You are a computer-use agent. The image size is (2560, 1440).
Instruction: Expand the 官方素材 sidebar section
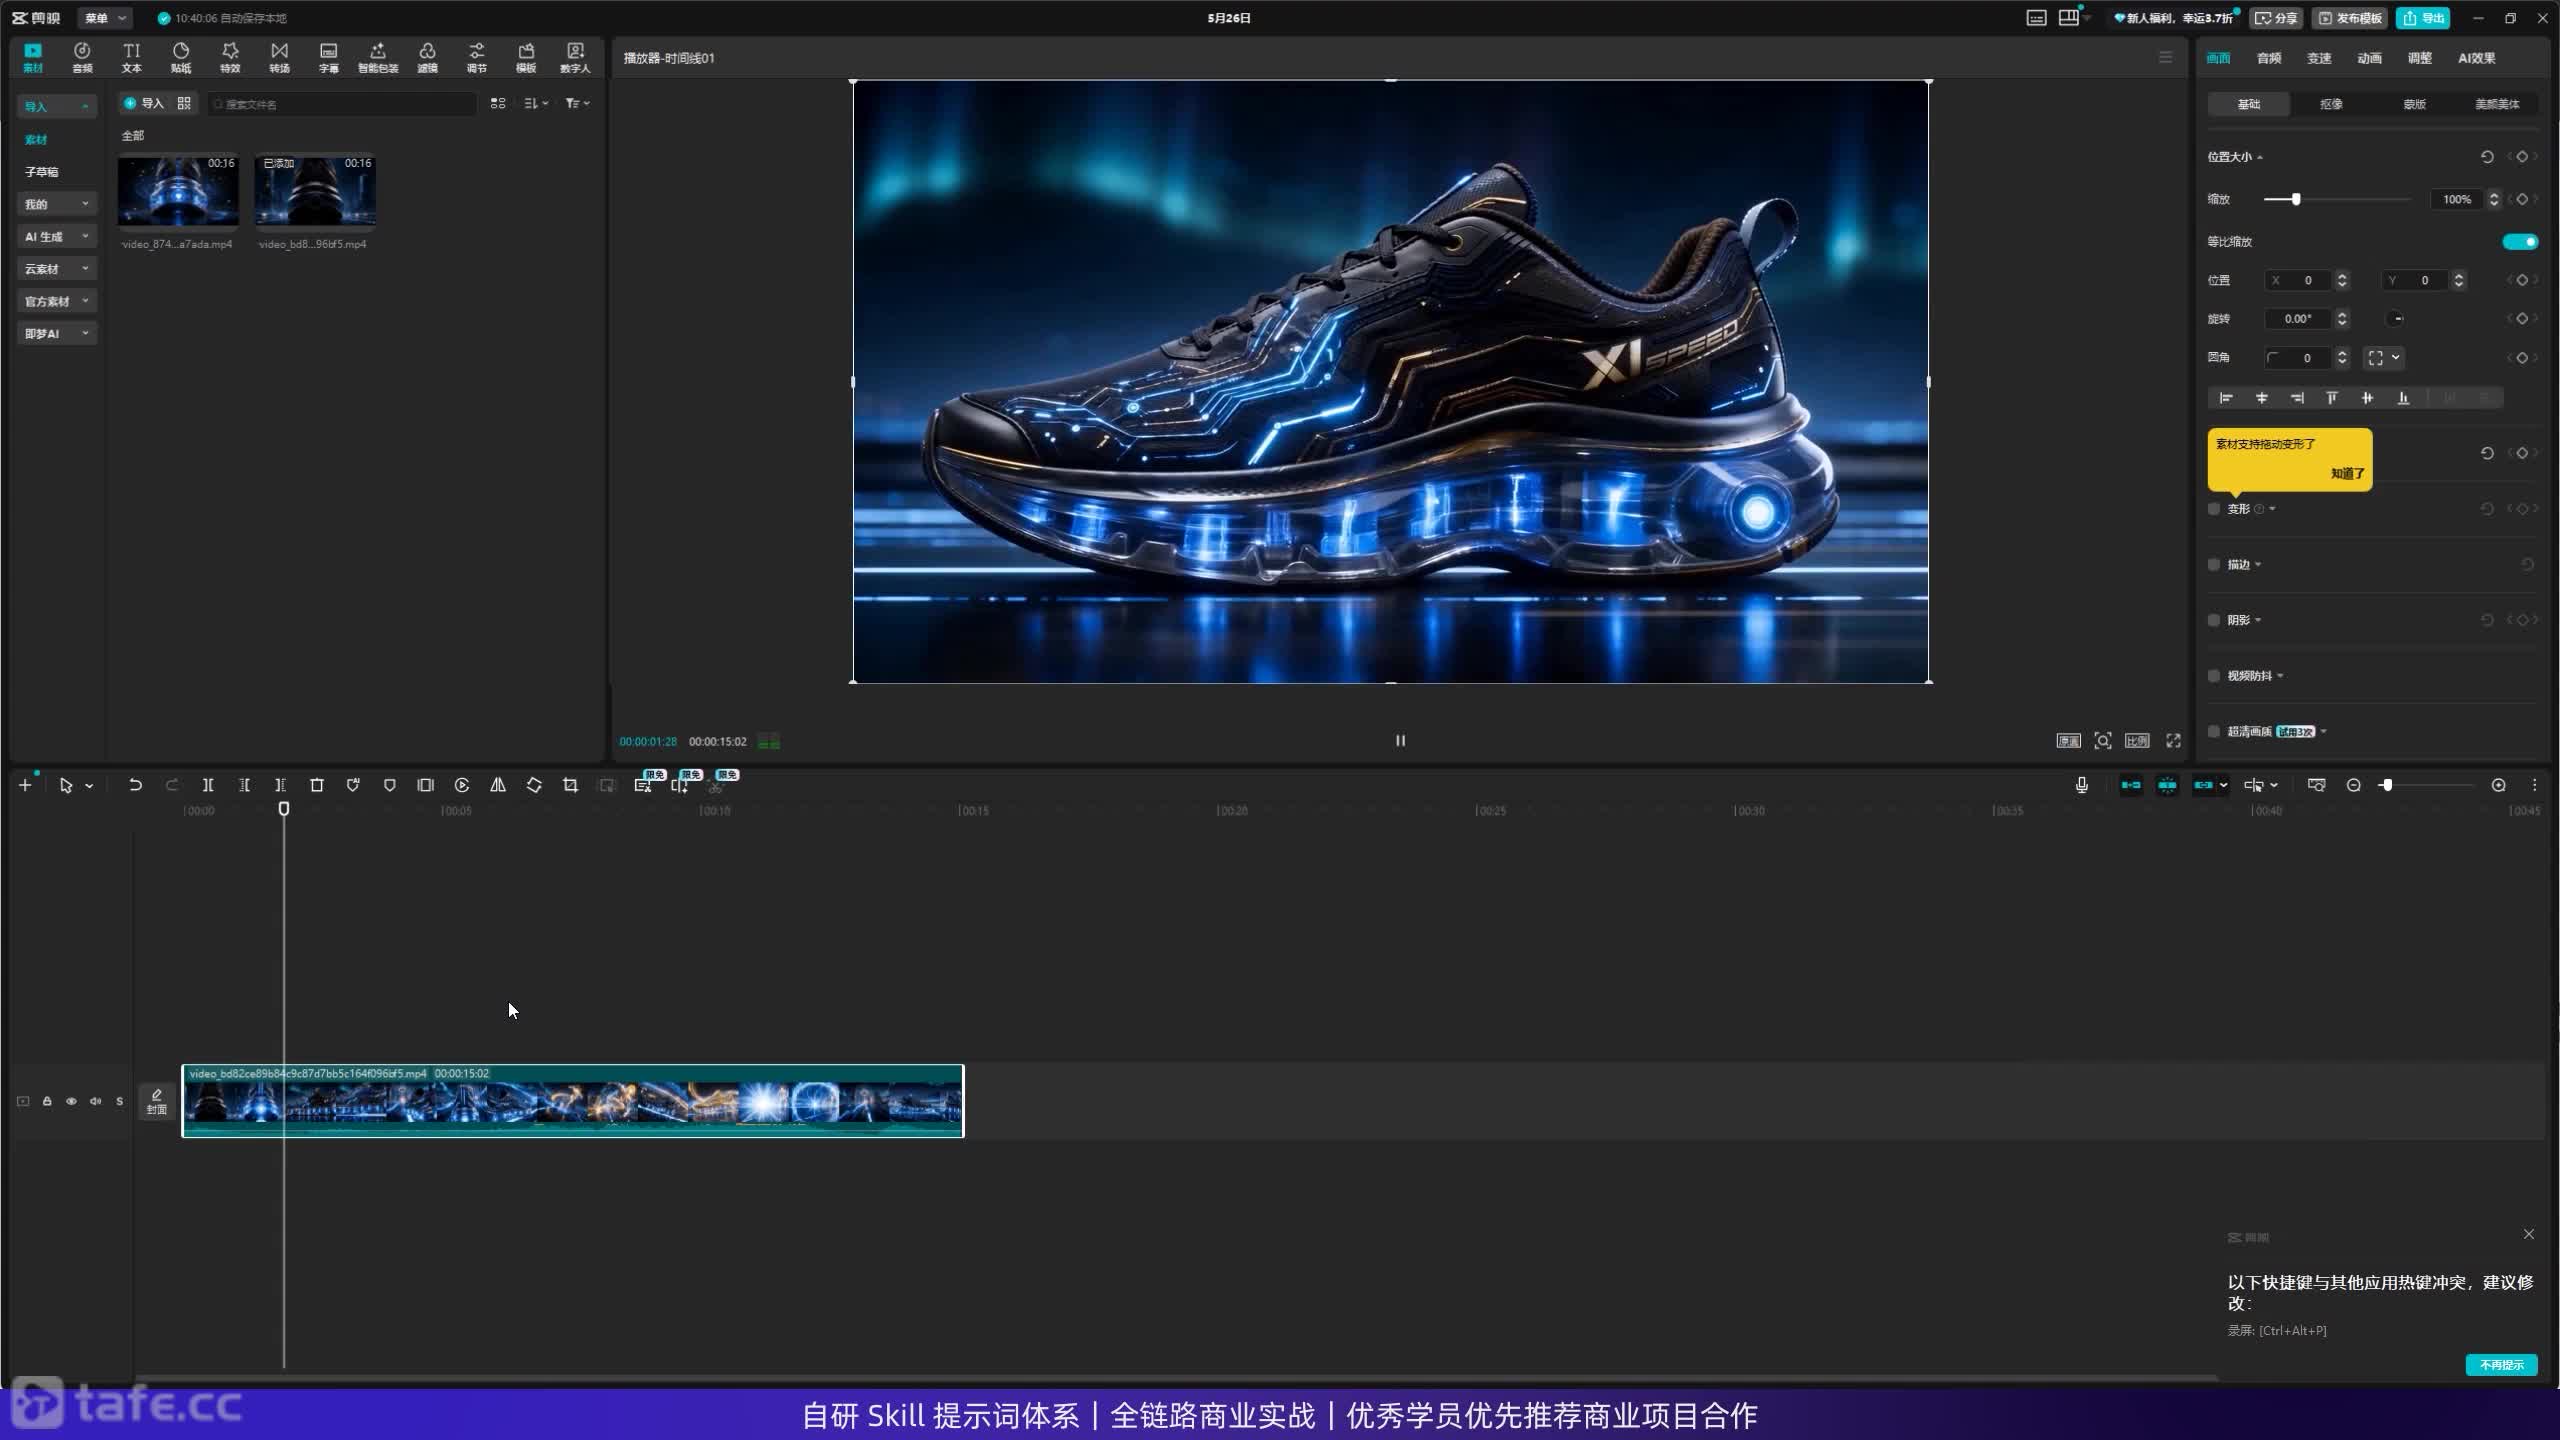(x=57, y=301)
